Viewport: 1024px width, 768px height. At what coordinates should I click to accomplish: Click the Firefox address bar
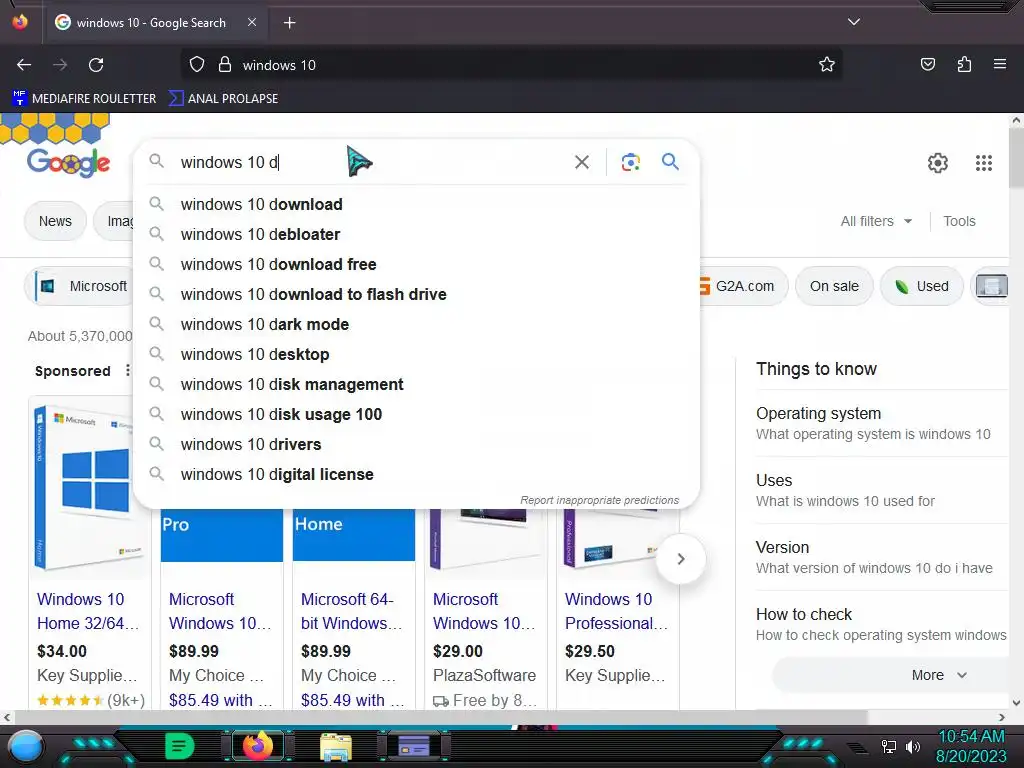click(509, 65)
